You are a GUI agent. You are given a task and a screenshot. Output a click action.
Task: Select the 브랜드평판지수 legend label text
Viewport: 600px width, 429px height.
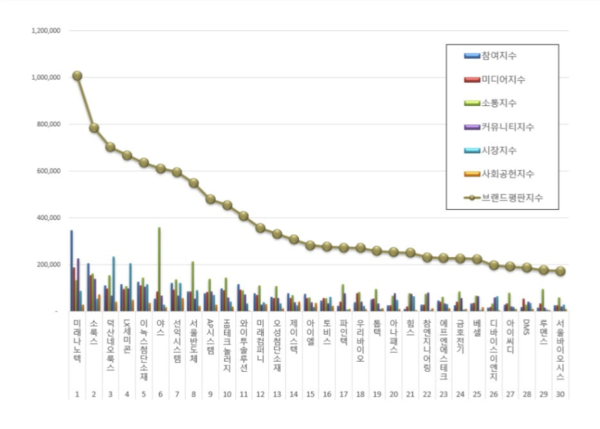pos(515,196)
